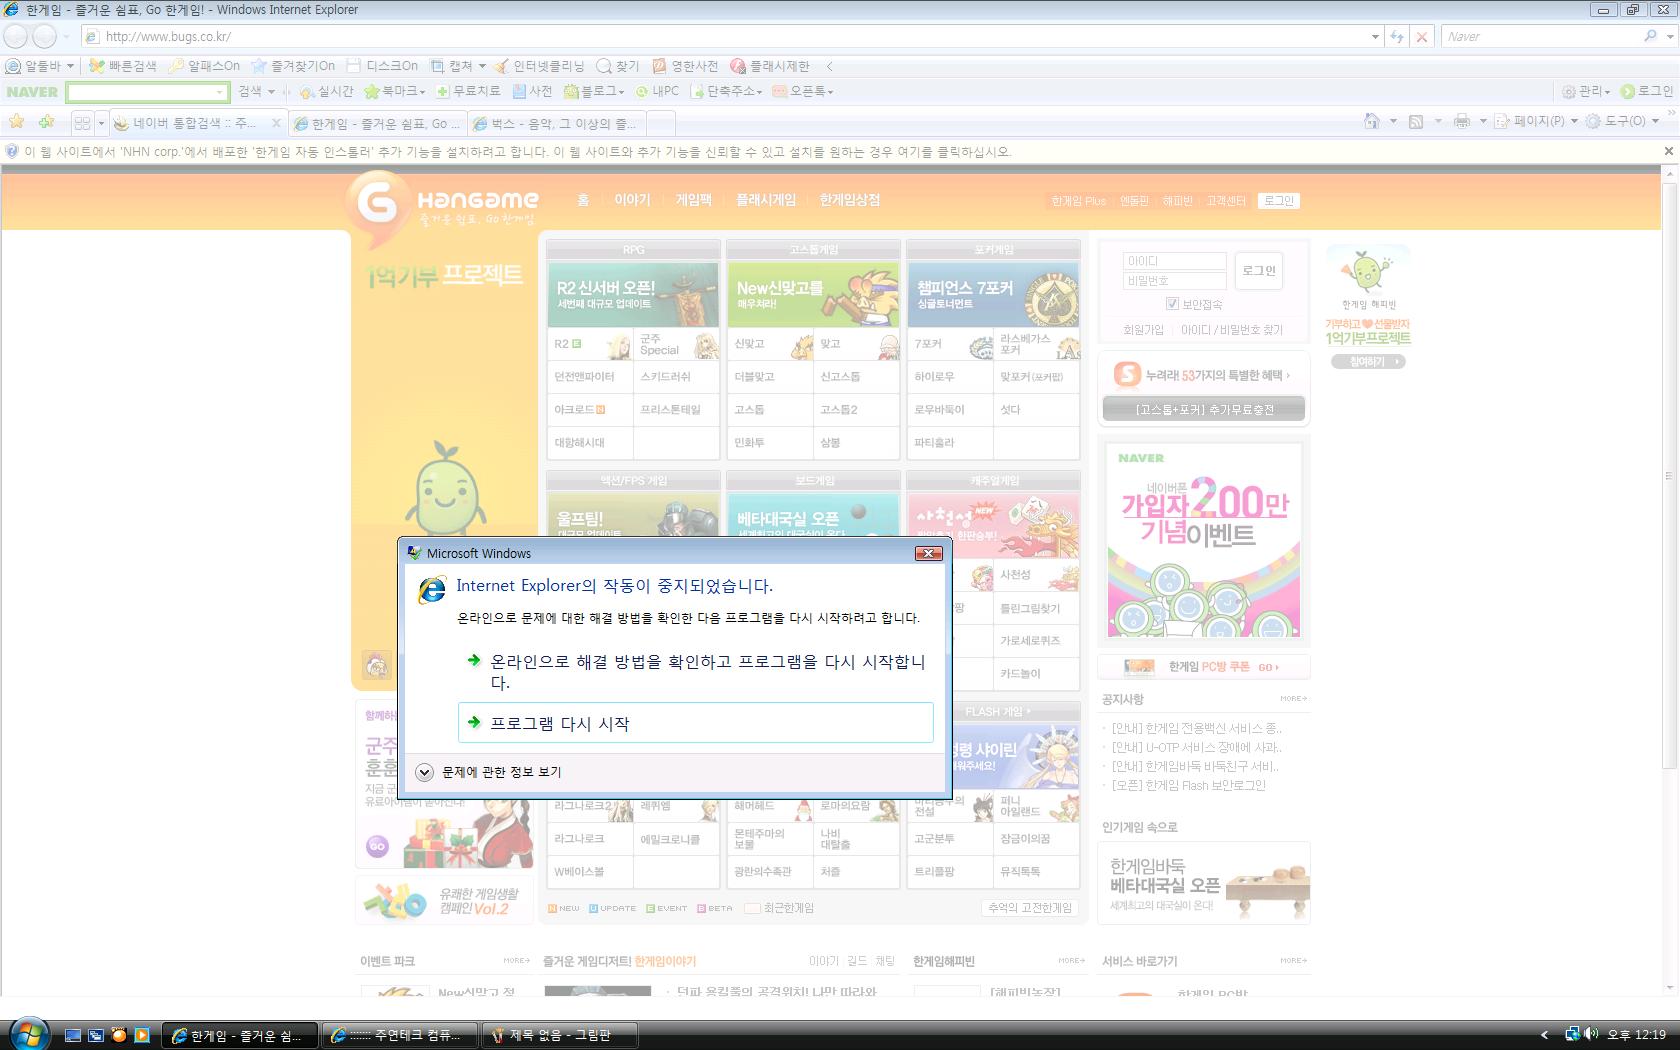Open the 주연테크 컴퓨터 taskbar window

point(399,1036)
